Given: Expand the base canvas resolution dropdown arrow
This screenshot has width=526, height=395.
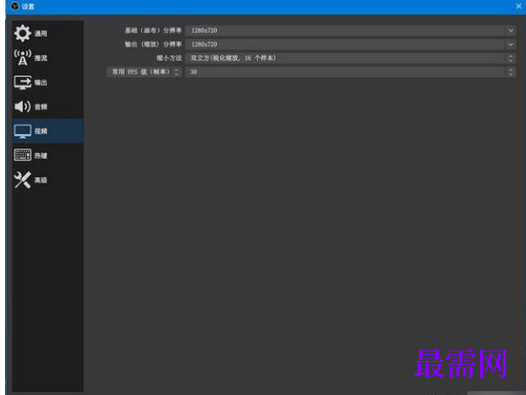Looking at the screenshot, I should 511,31.
